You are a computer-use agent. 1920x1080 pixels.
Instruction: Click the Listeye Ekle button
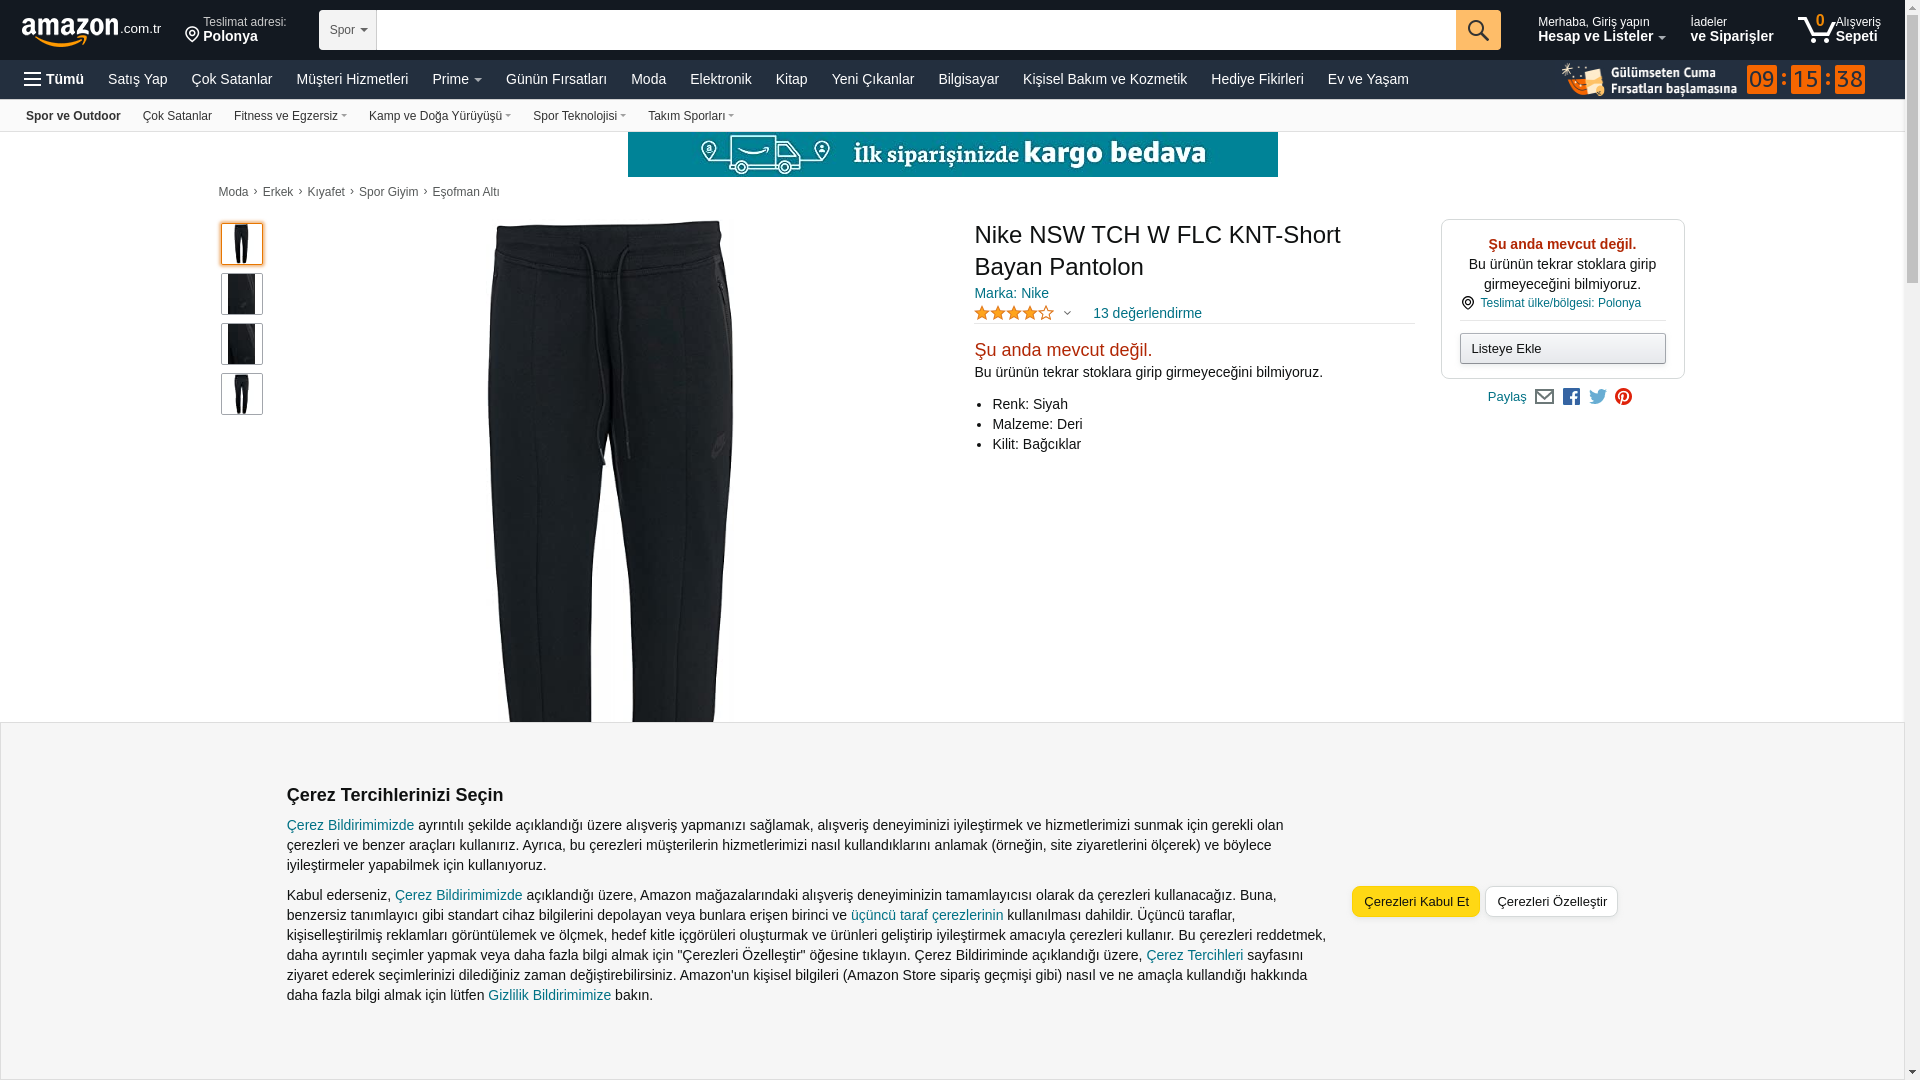click(1562, 348)
